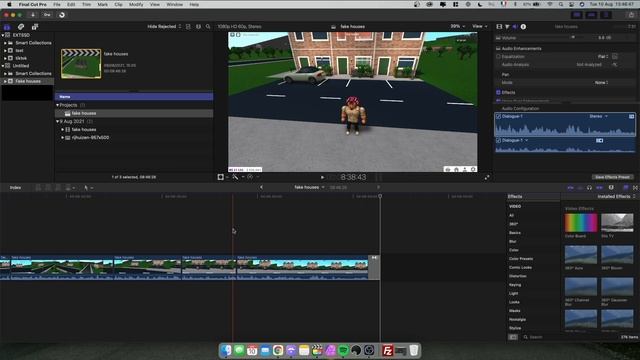Click the viewer fullscreen arrows icon
Image resolution: width=640 pixels, height=360 pixels.
[487, 178]
